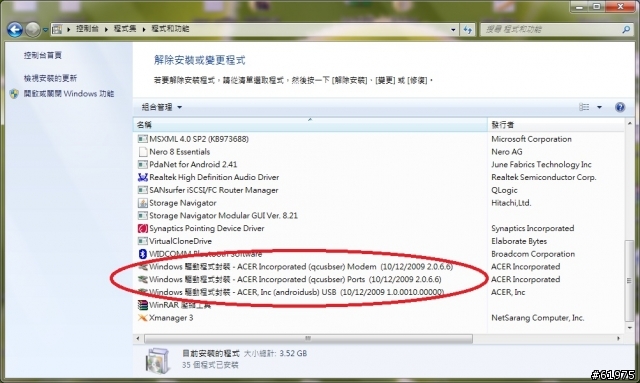Click the installed programs icon in details pane

(157, 360)
